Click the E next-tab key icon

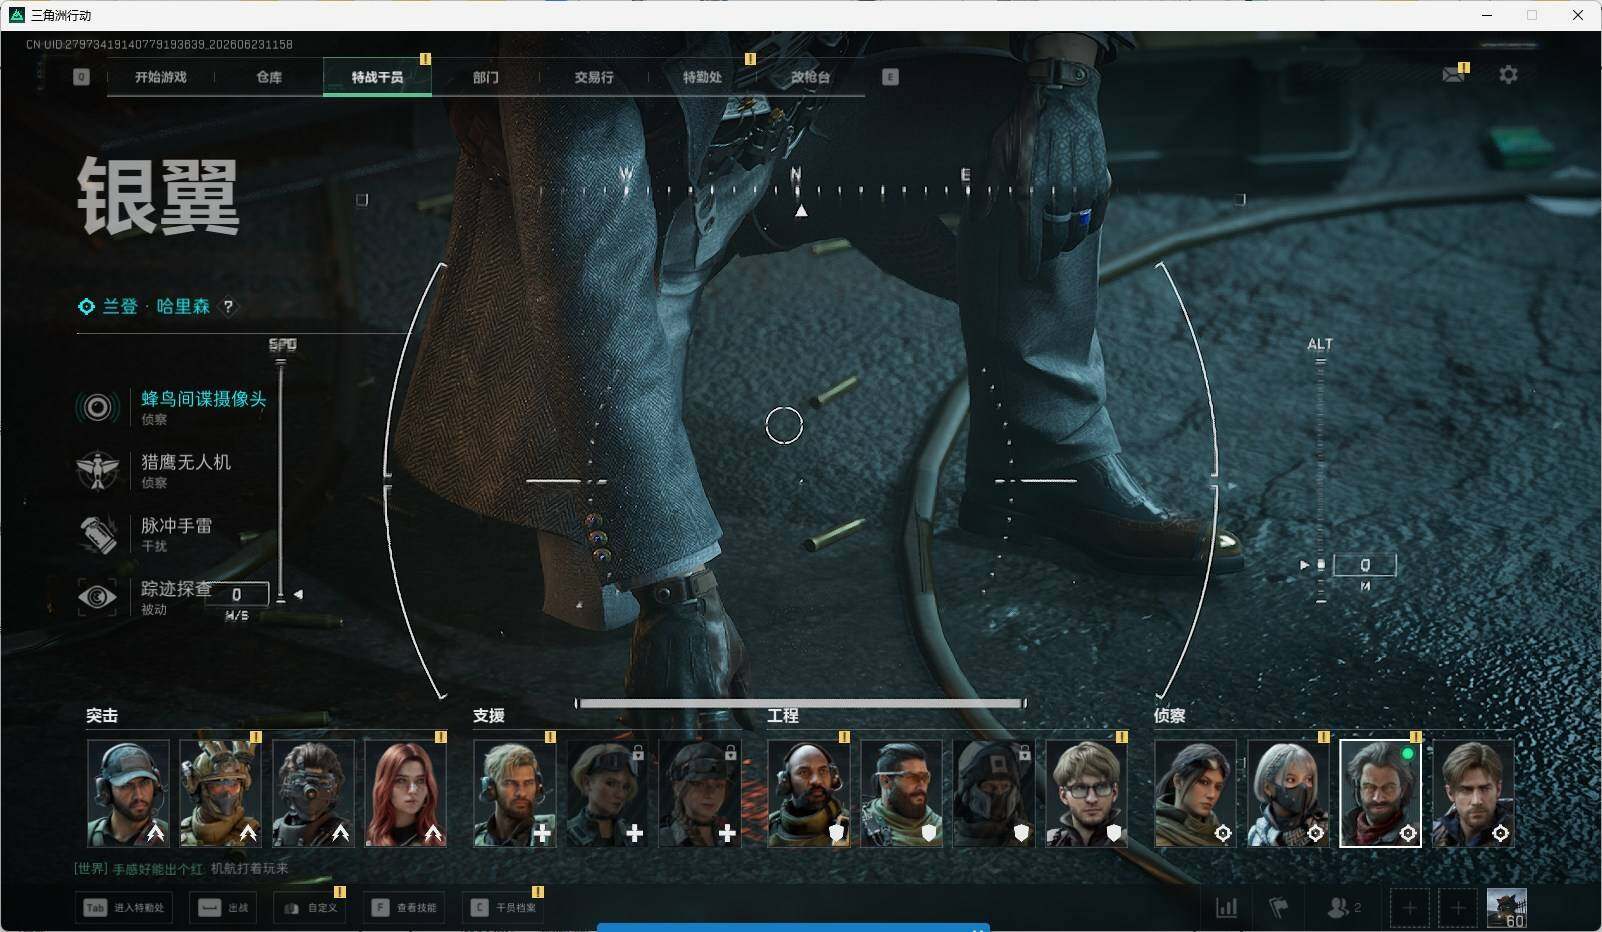890,77
